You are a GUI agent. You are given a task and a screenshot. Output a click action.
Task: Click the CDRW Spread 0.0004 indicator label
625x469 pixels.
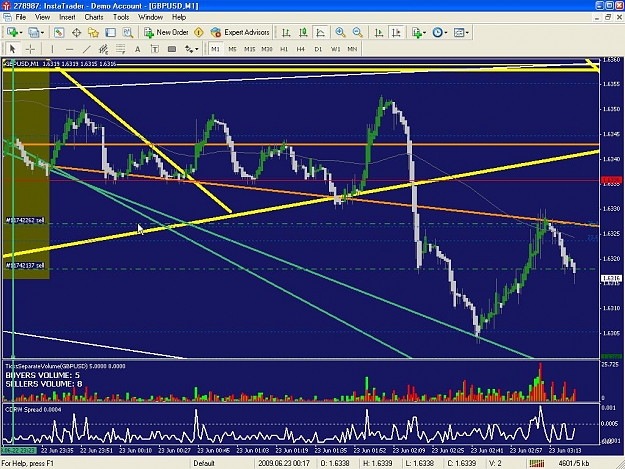[x=33, y=410]
